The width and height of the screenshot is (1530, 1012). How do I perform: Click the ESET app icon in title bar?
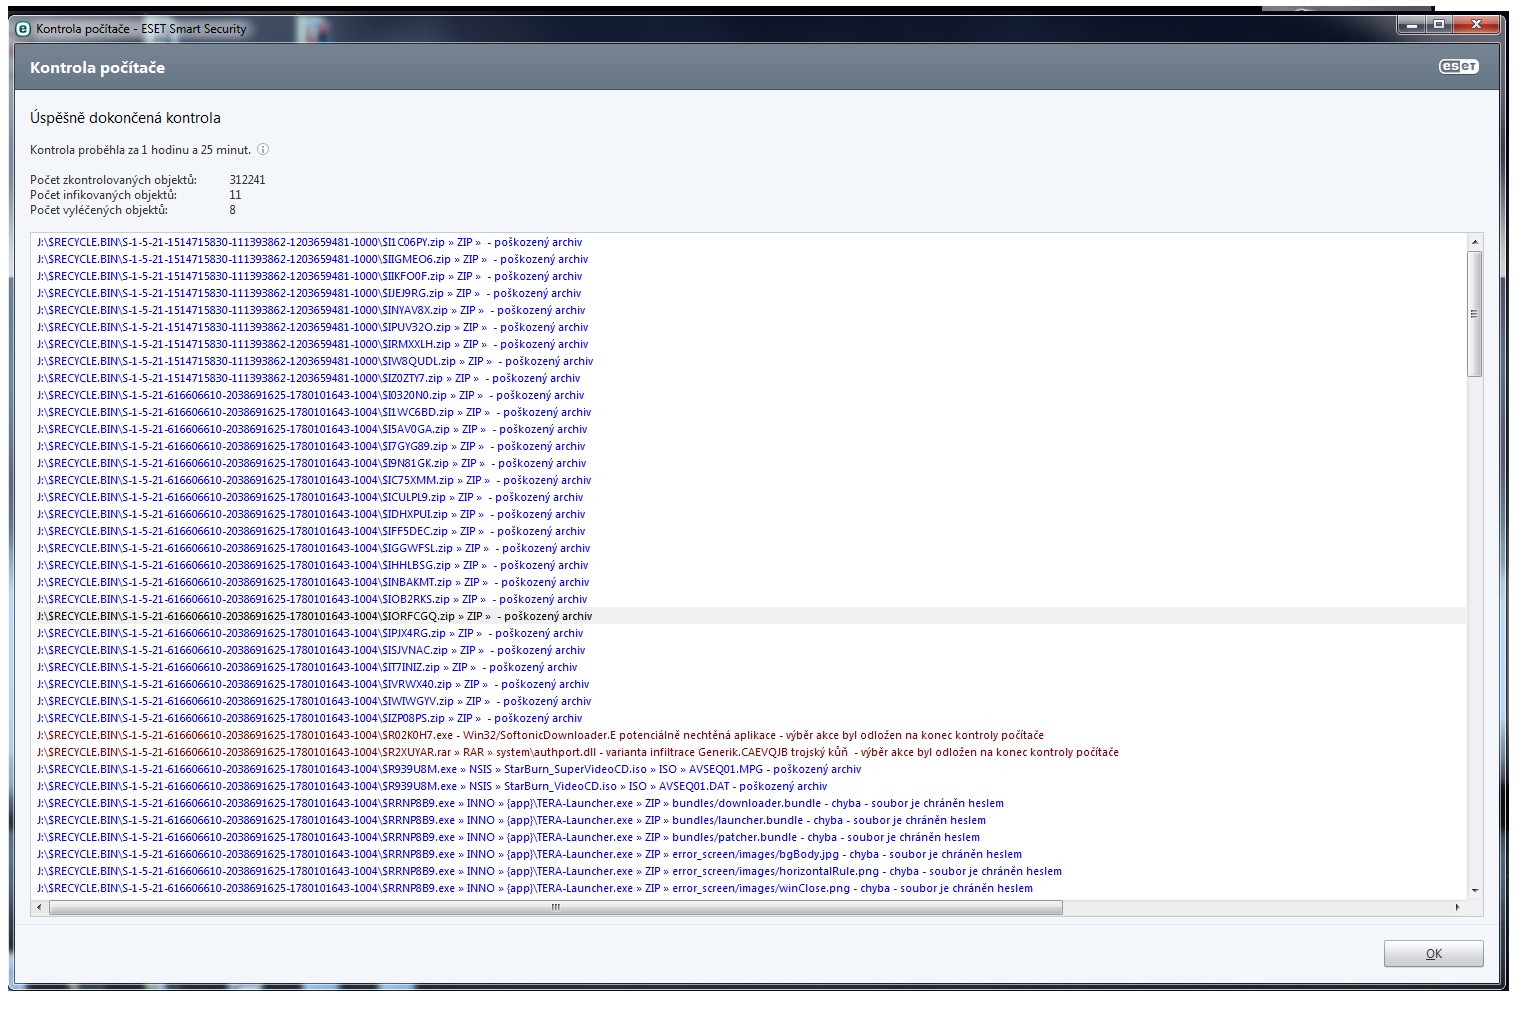point(24,28)
